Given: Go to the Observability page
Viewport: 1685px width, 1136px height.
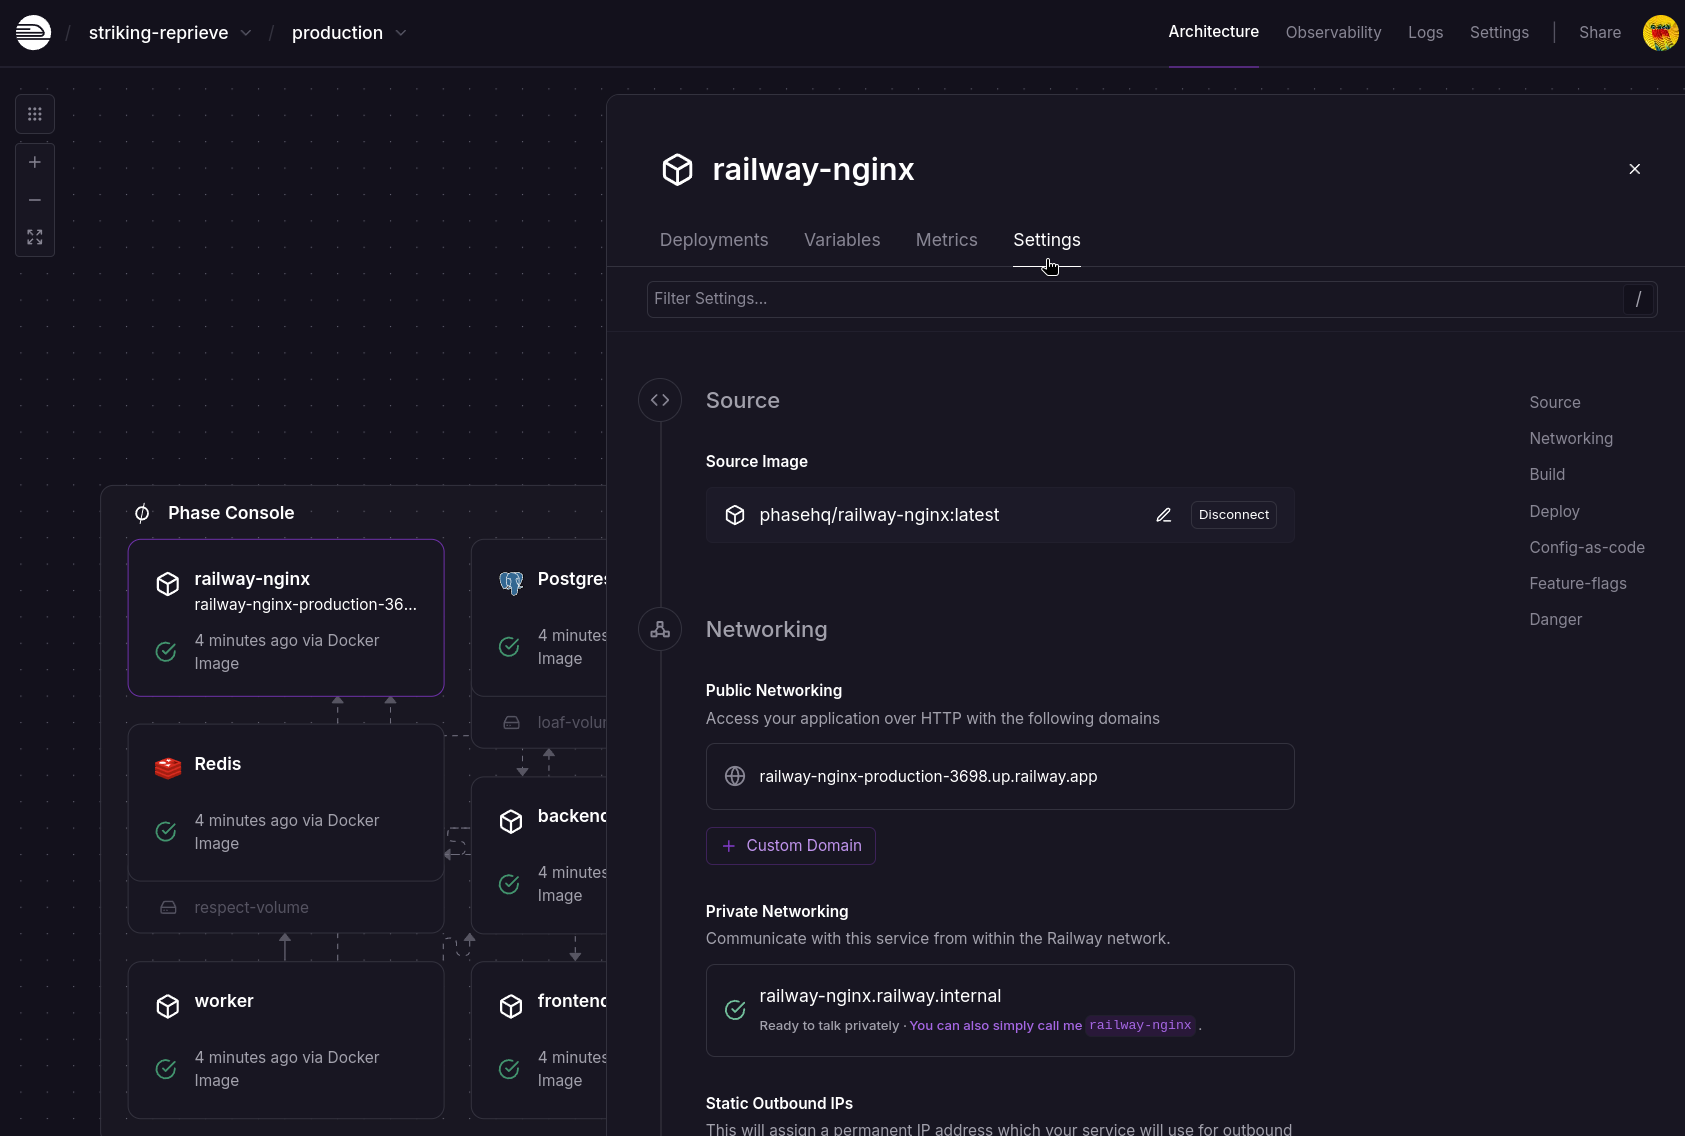Looking at the screenshot, I should click(1332, 33).
